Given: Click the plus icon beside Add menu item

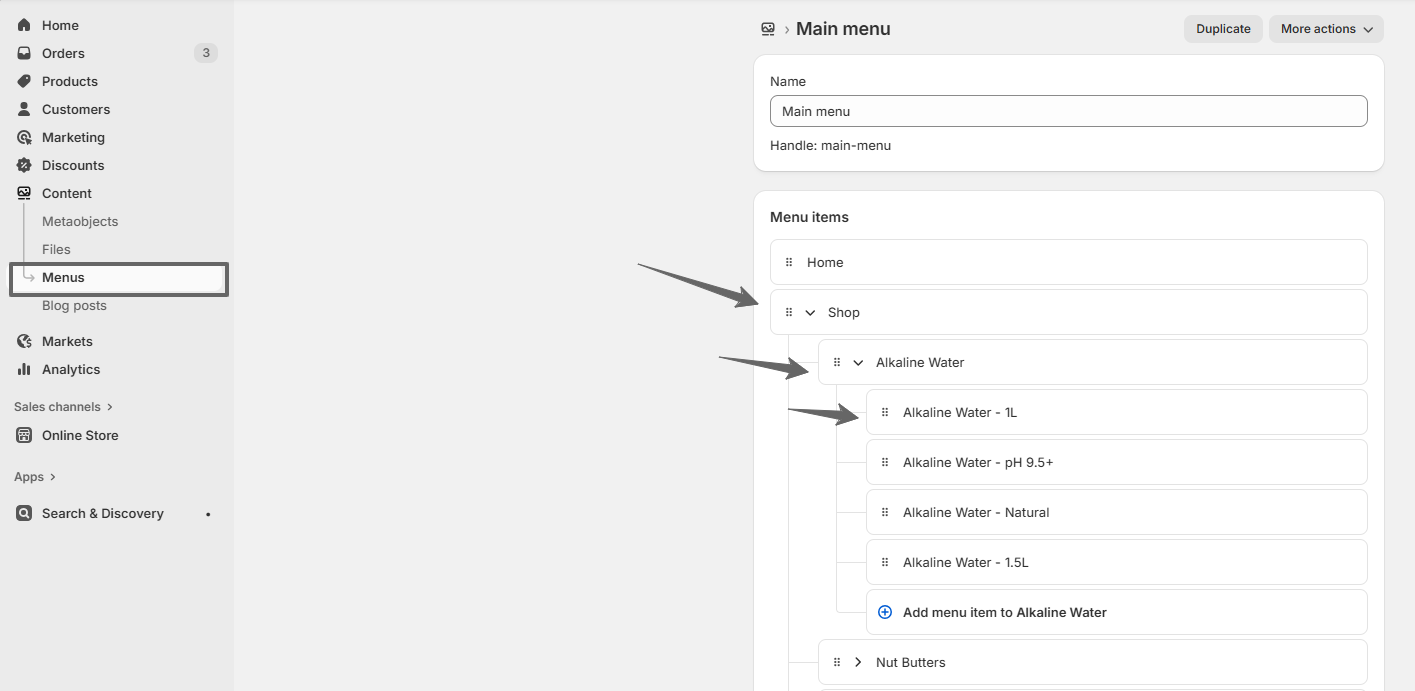Looking at the screenshot, I should [x=884, y=611].
